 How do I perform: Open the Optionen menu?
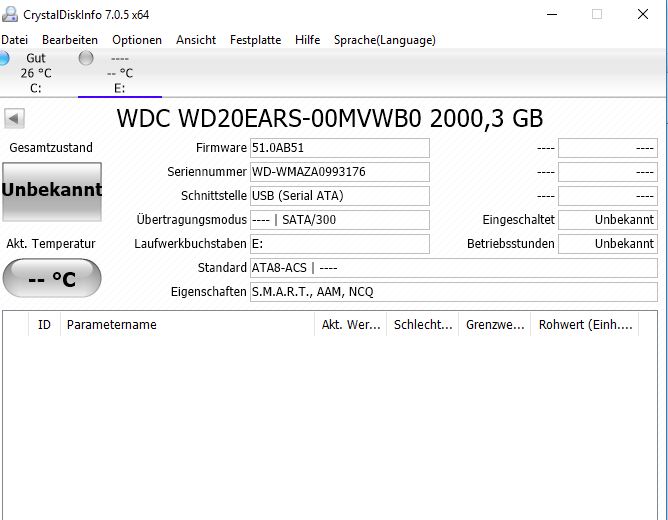coord(137,40)
